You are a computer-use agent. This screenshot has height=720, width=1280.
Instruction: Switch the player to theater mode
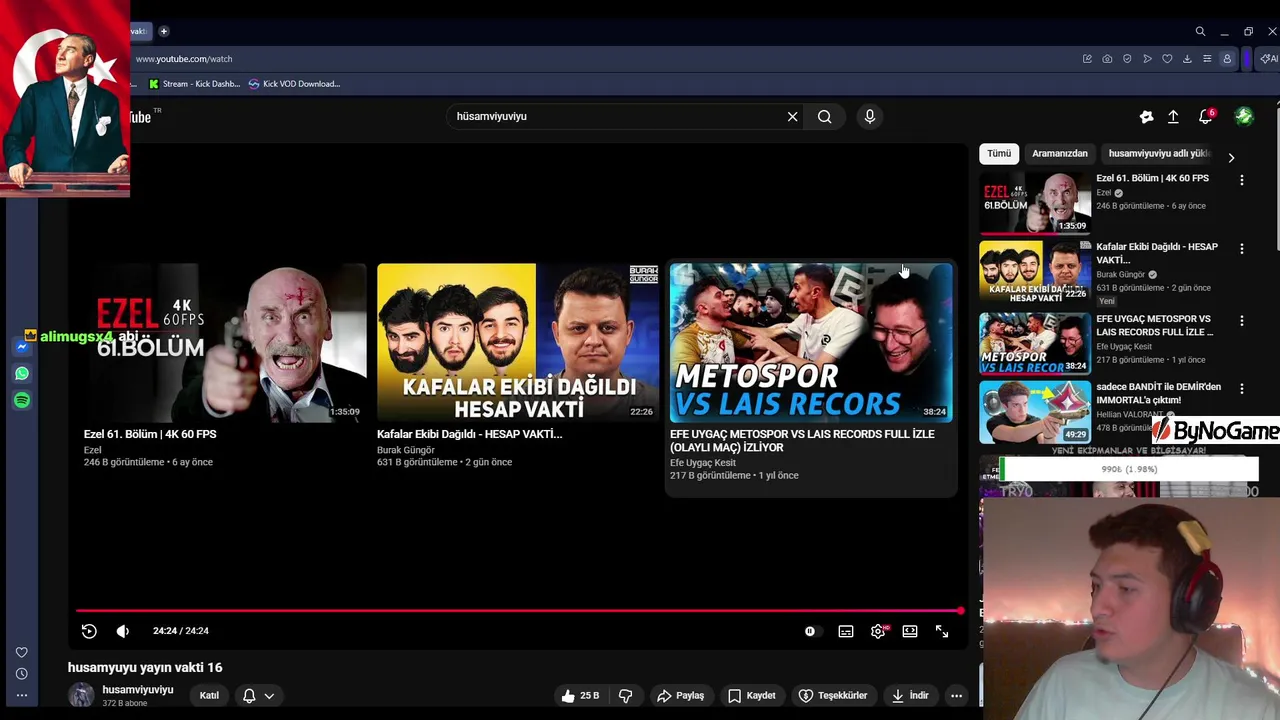click(910, 631)
